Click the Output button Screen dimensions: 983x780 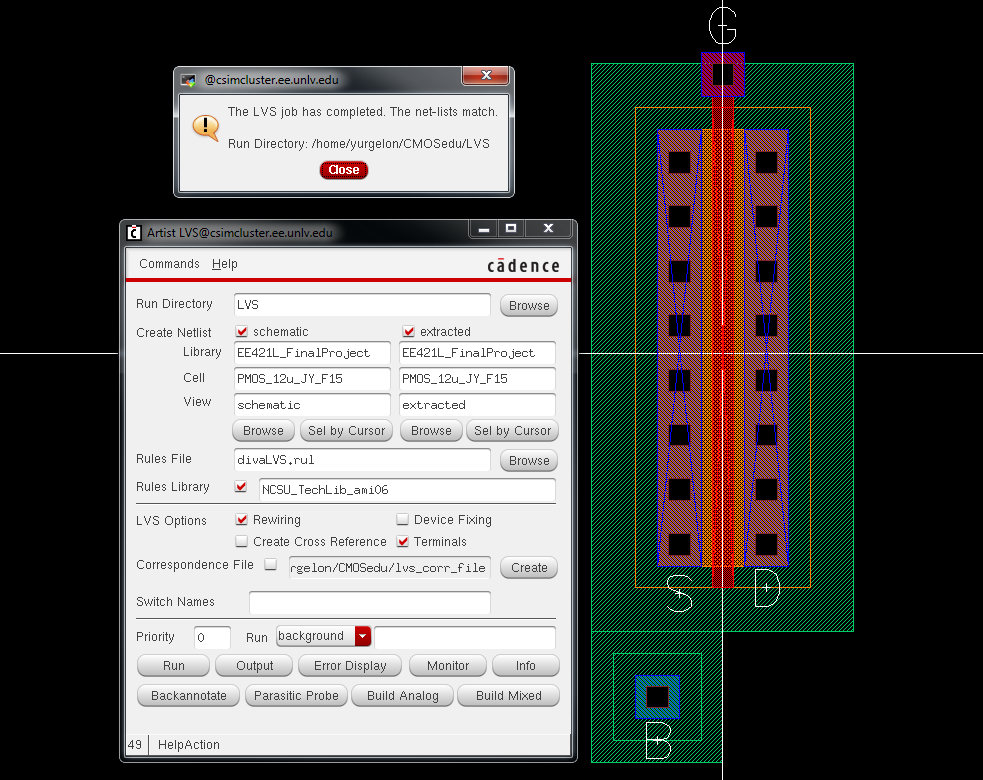pyautogui.click(x=255, y=666)
